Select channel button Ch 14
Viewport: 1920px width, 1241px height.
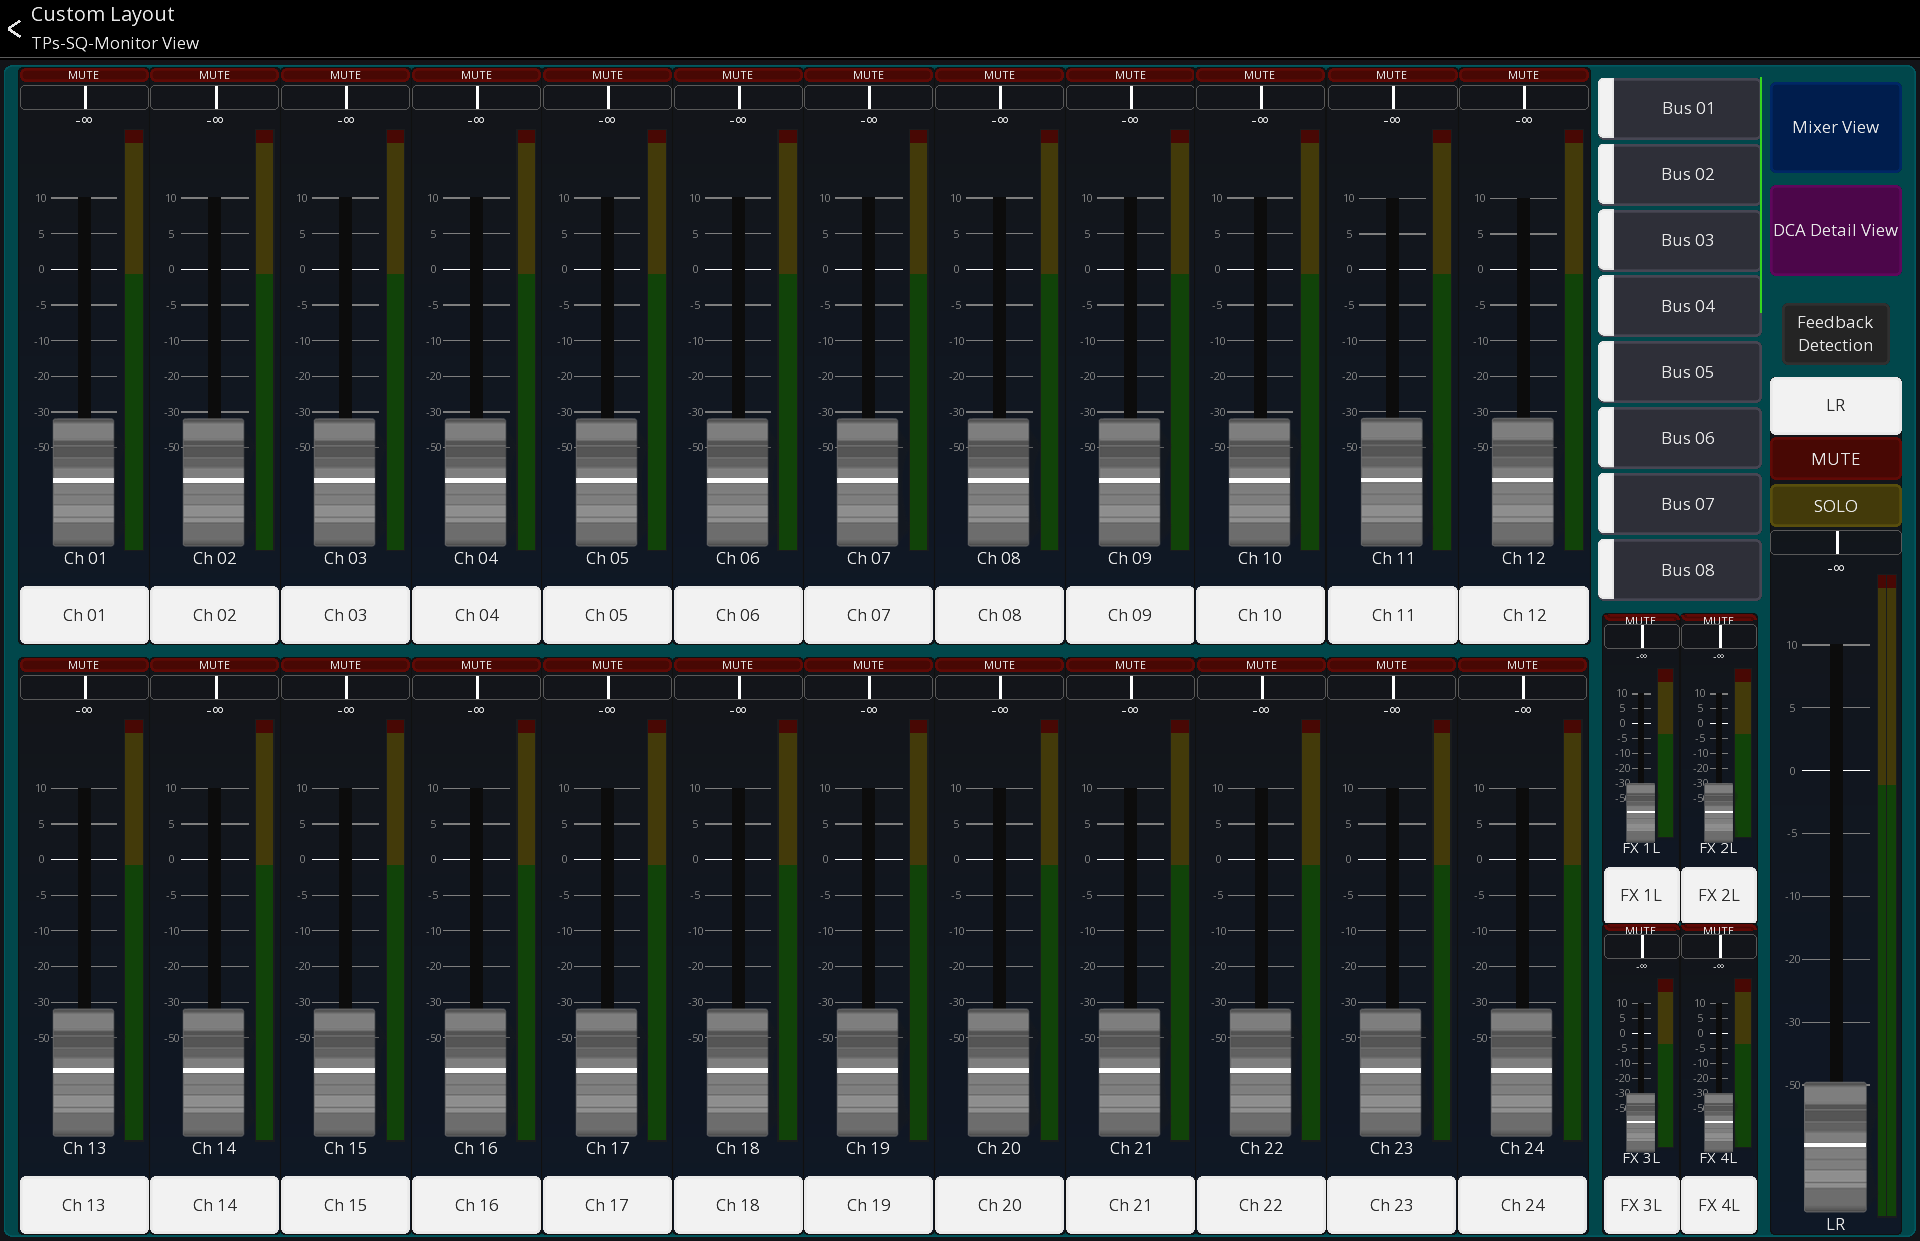(215, 1205)
